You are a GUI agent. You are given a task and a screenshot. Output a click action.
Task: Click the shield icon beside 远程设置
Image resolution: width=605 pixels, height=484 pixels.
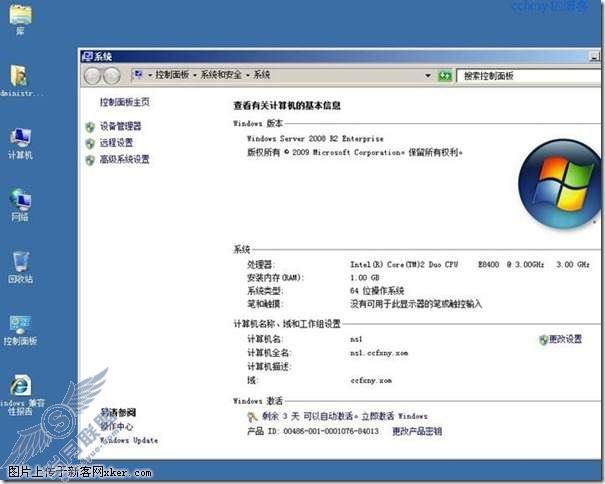[90, 144]
